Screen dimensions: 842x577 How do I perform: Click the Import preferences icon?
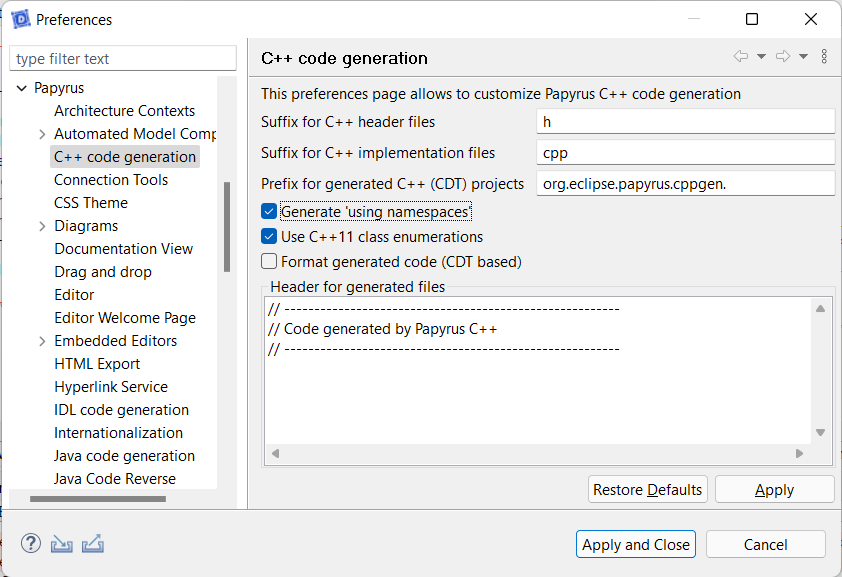pos(62,544)
